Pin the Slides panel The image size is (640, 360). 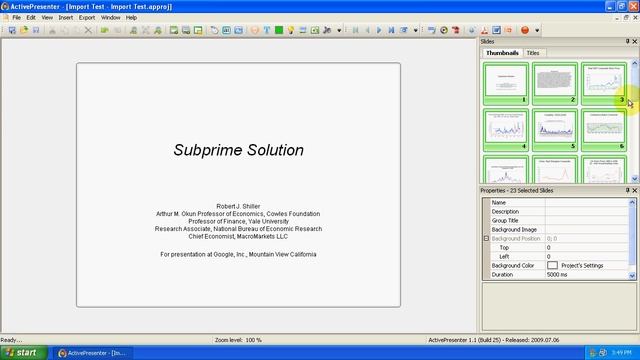point(627,42)
